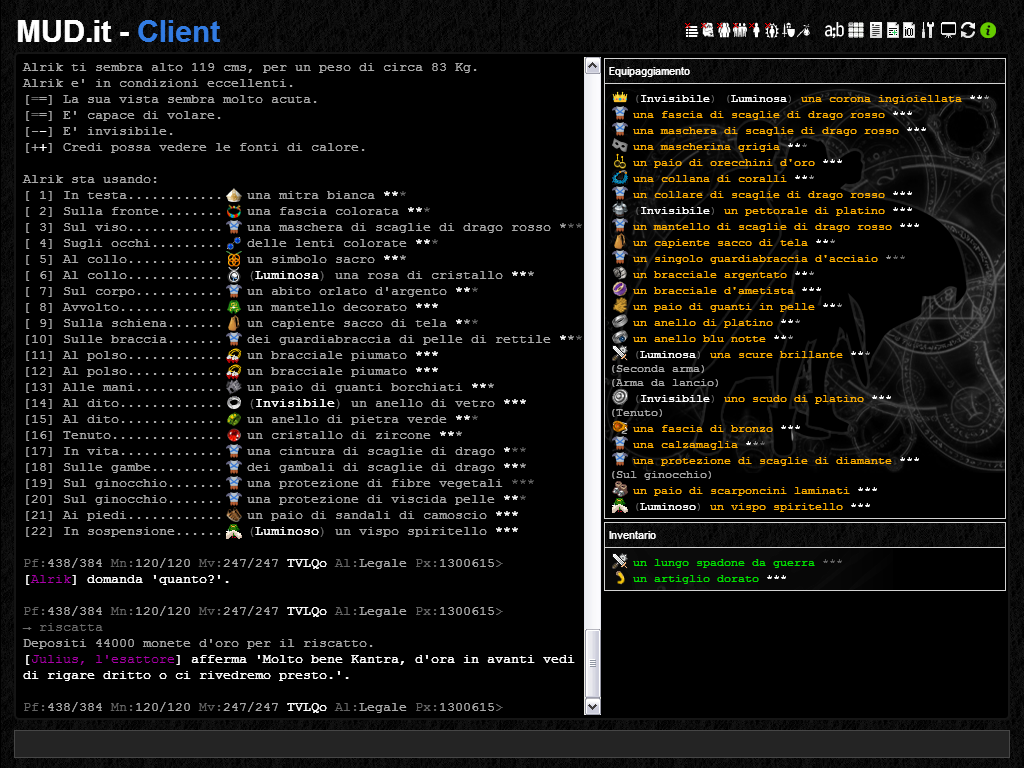Click 'un anello blu notte' item
1024x768 pixels.
(699, 338)
